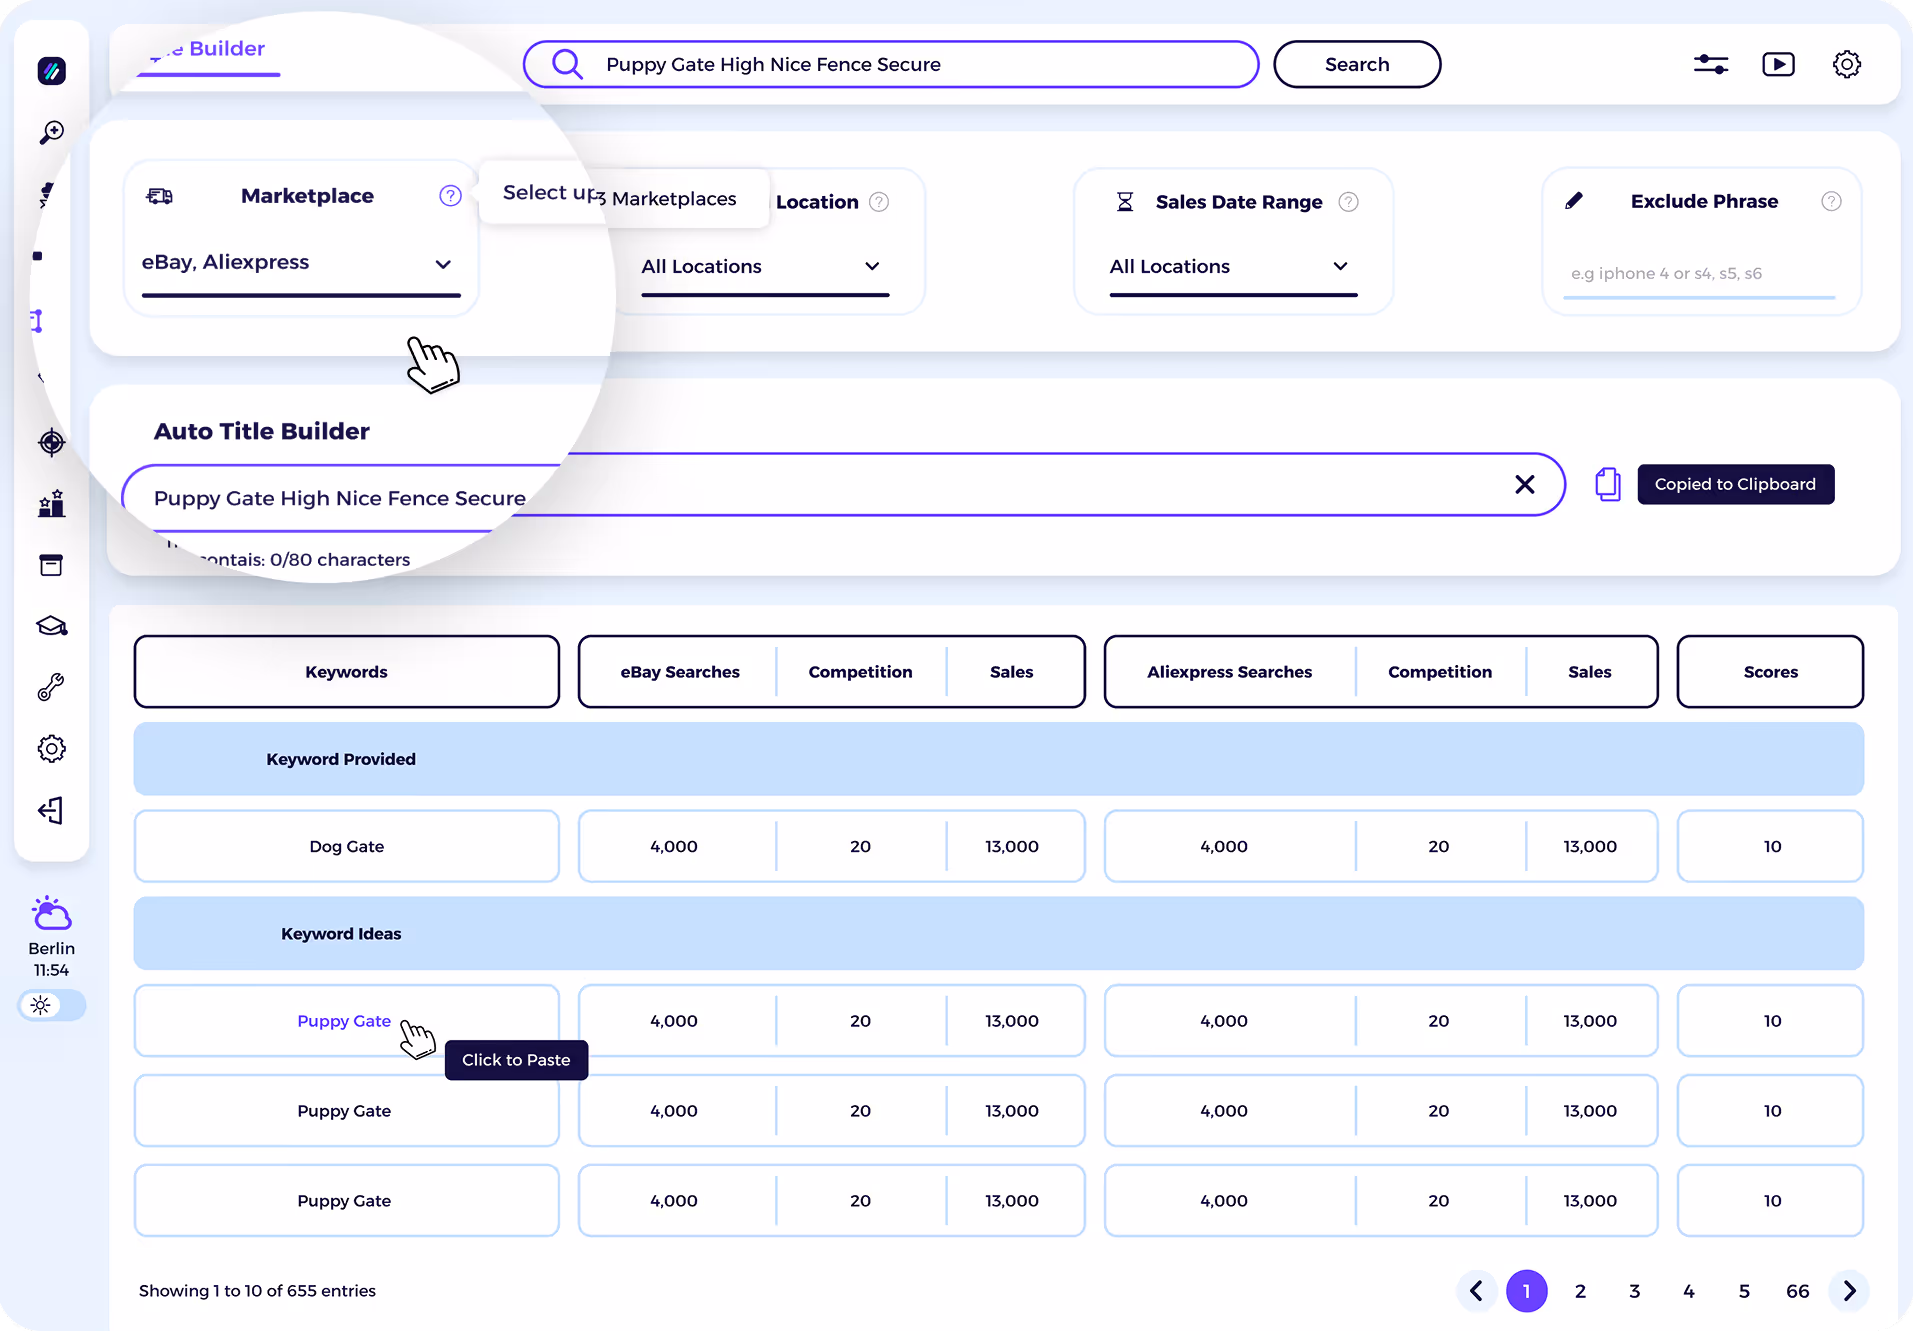Open the video tutorial play icon

coord(1778,64)
